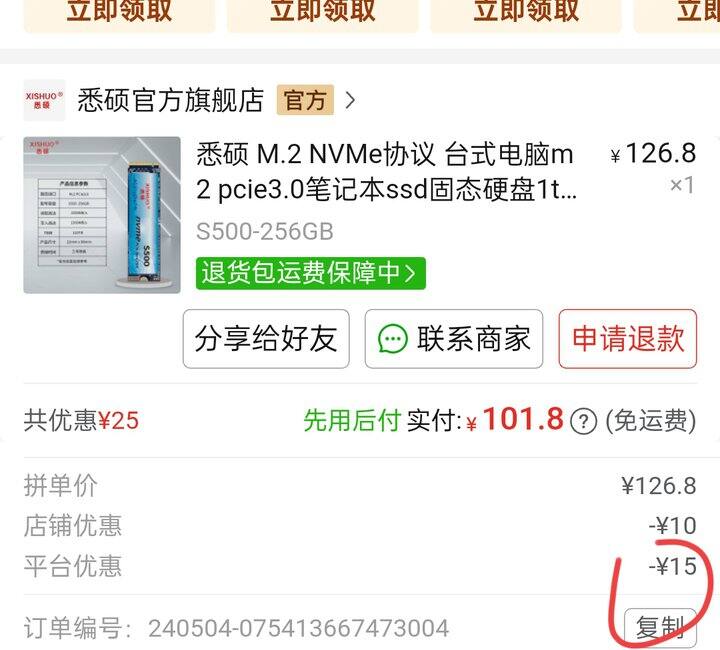Click 分享给好友 share button

(266, 339)
